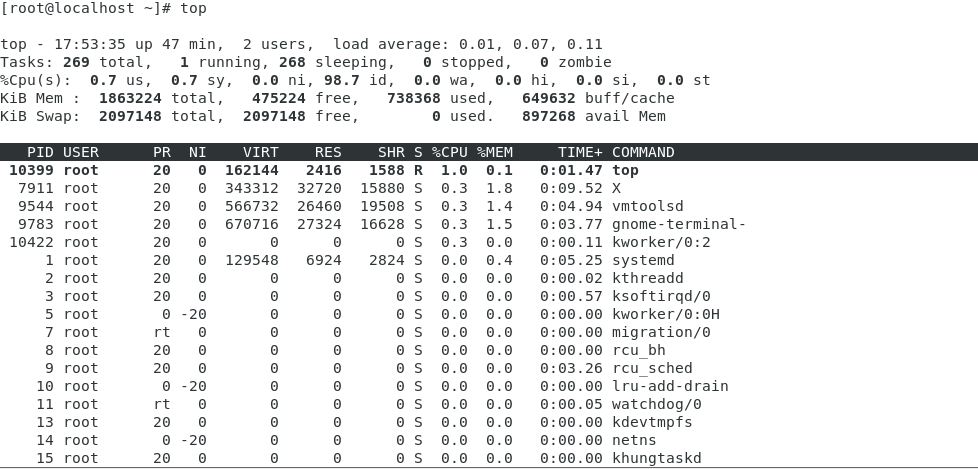The width and height of the screenshot is (978, 469).
Task: Click the RES column header
Action: 328,153
